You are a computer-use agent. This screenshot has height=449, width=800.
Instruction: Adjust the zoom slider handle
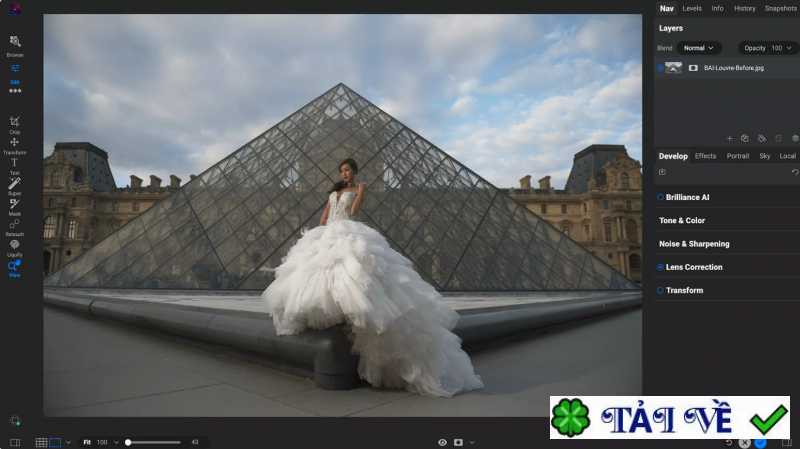pos(128,442)
